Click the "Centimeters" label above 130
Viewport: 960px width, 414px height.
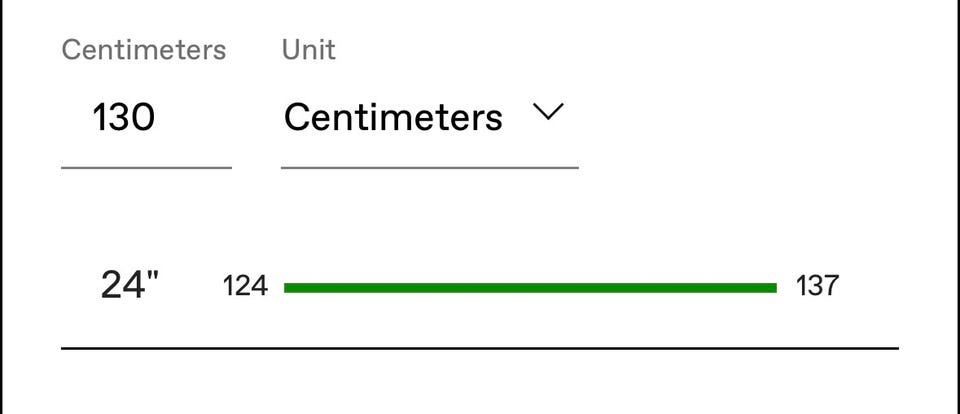pyautogui.click(x=144, y=50)
